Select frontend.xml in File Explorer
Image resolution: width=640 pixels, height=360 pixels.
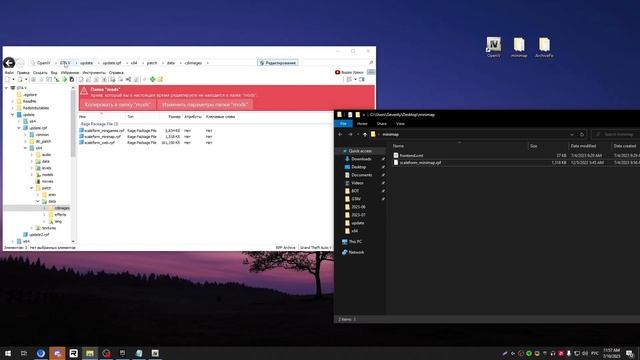point(408,156)
